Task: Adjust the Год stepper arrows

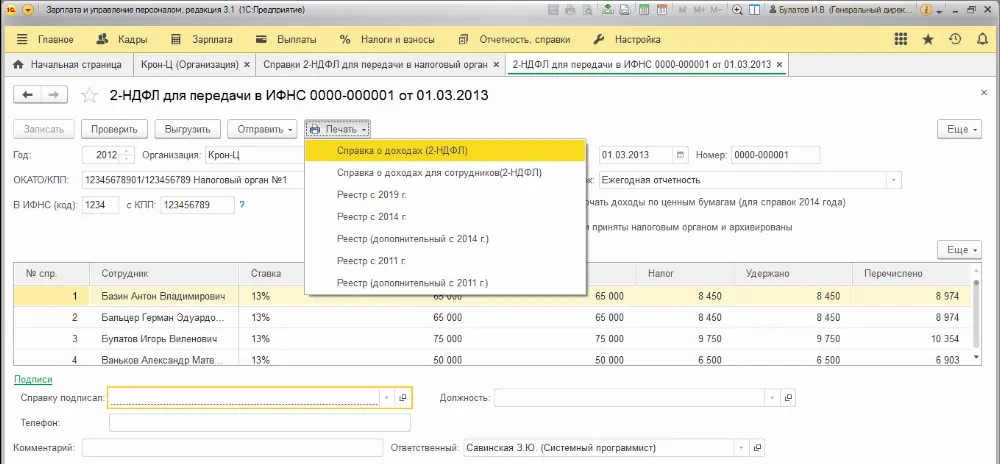Action: [x=128, y=155]
